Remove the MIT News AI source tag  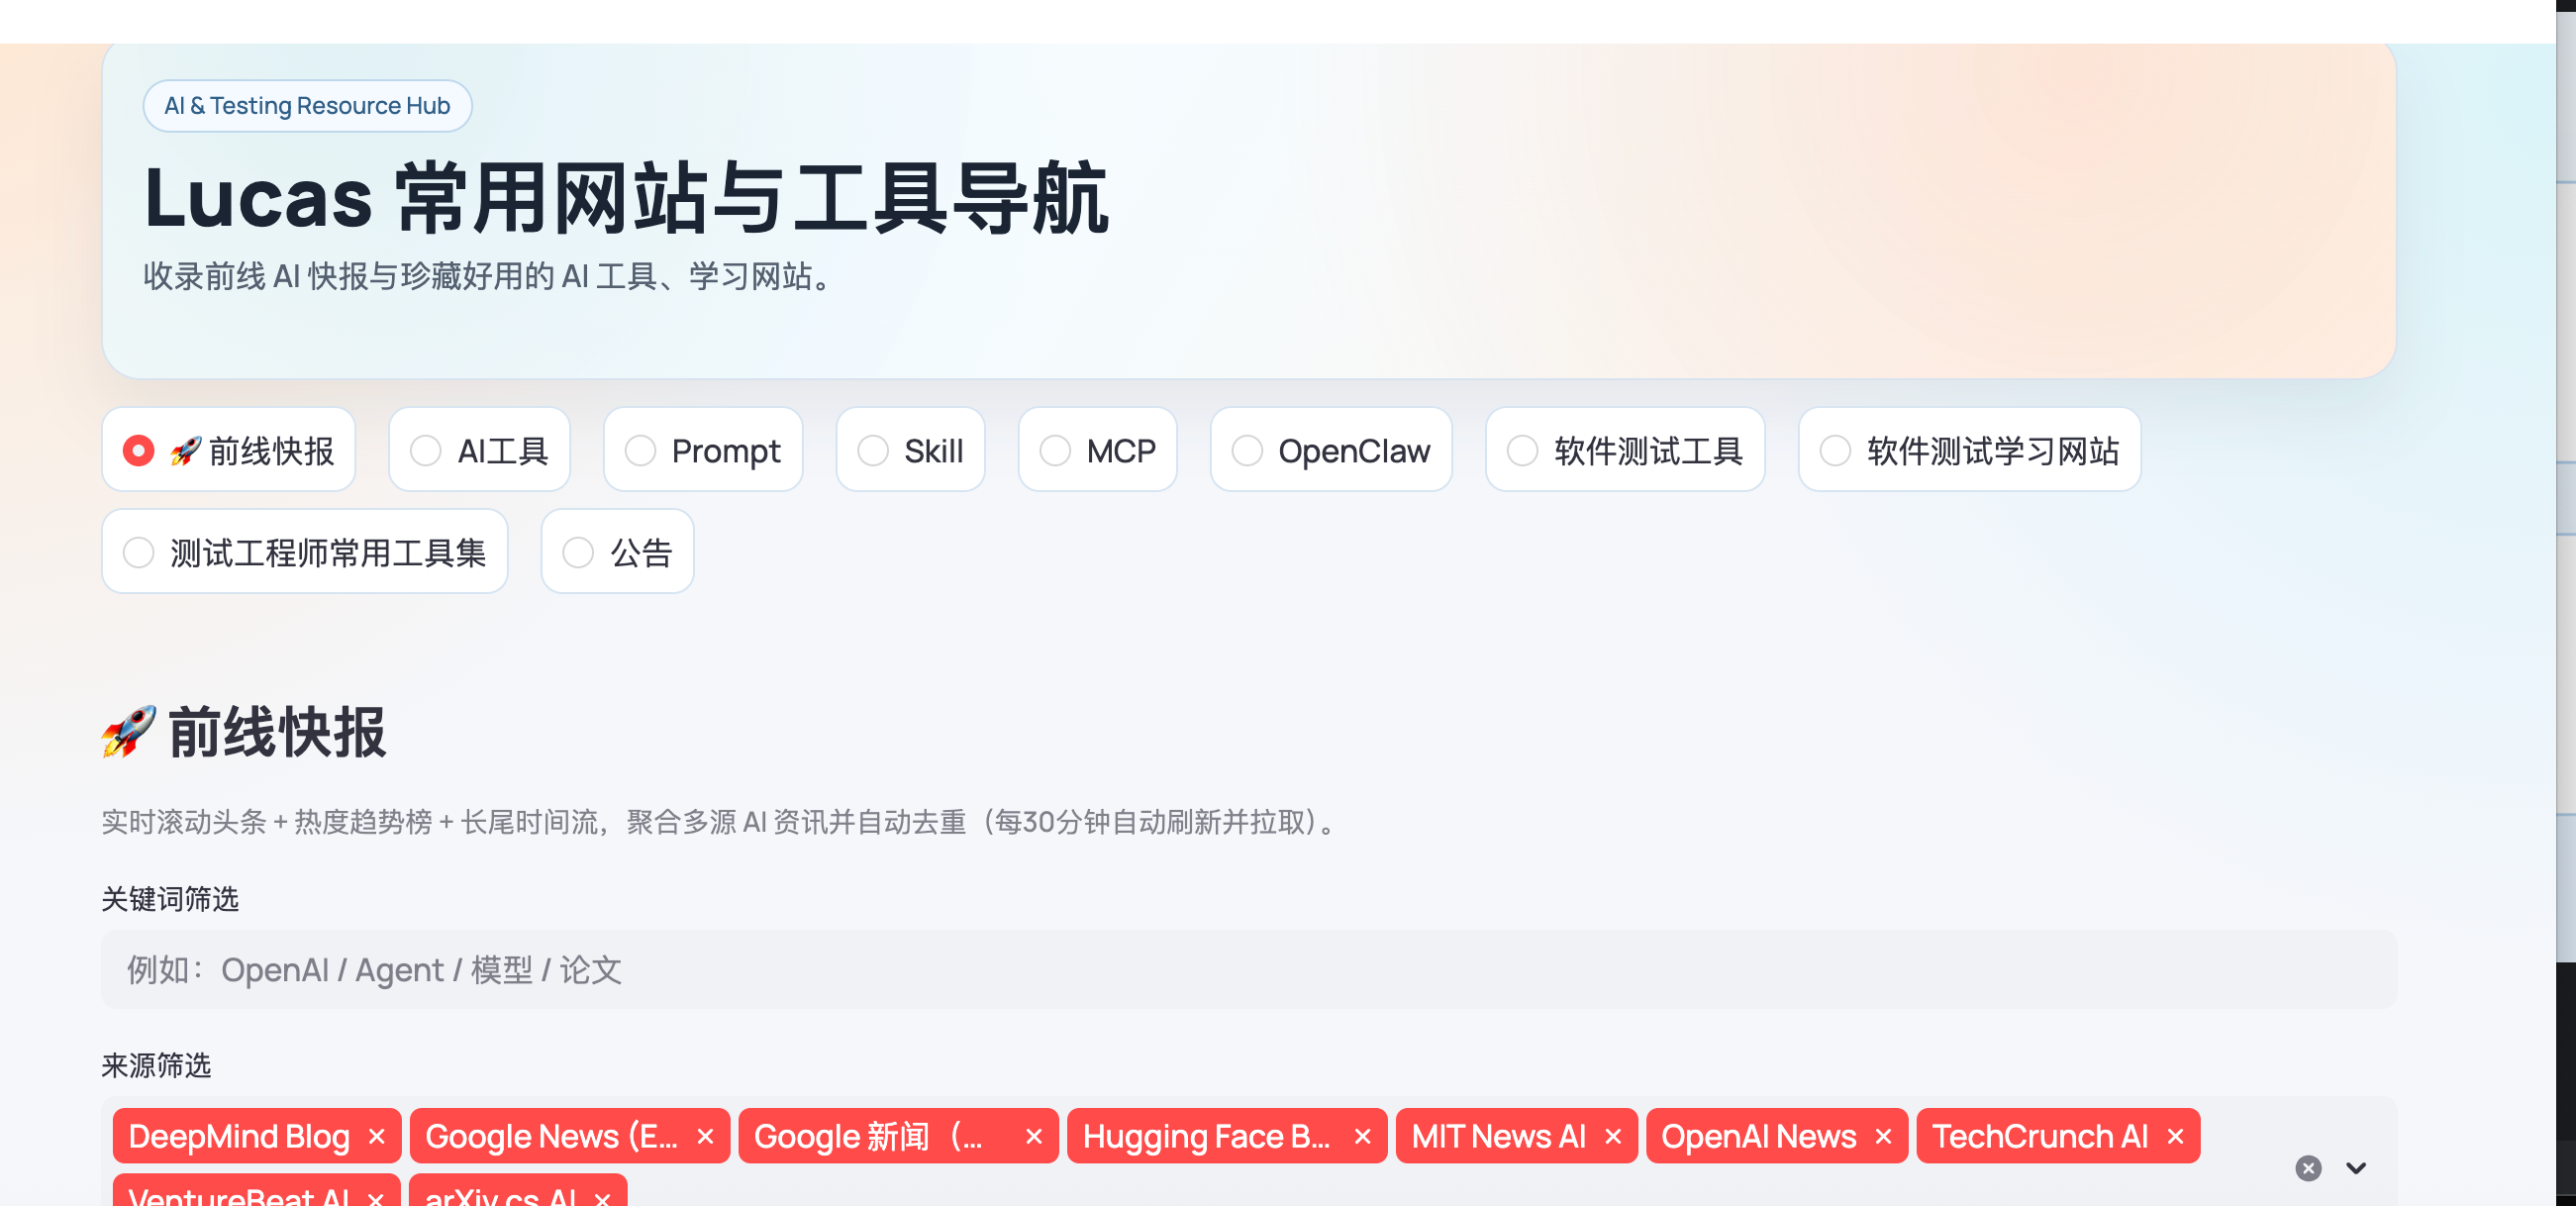tap(1613, 1137)
